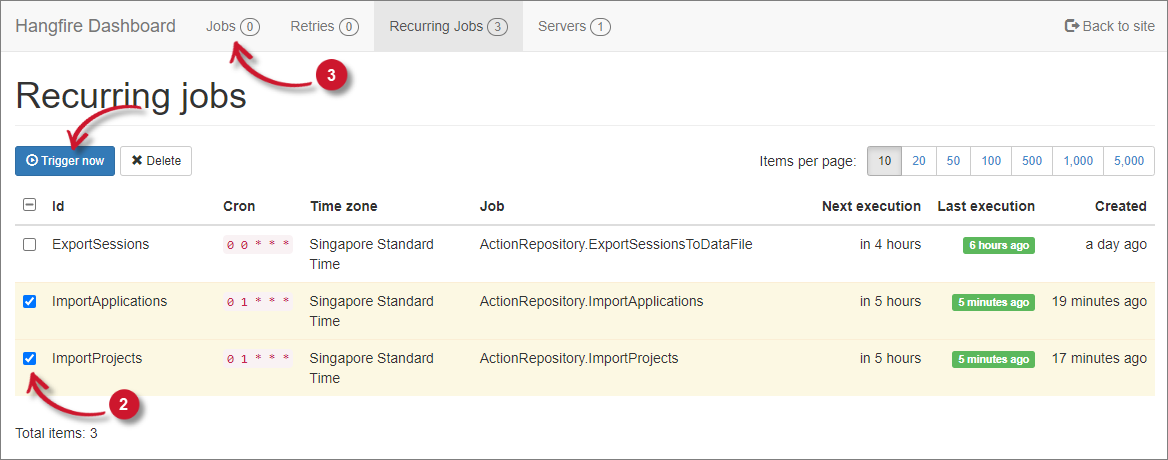This screenshot has height=460, width=1168.
Task: Open the Retries tab
Action: (324, 26)
